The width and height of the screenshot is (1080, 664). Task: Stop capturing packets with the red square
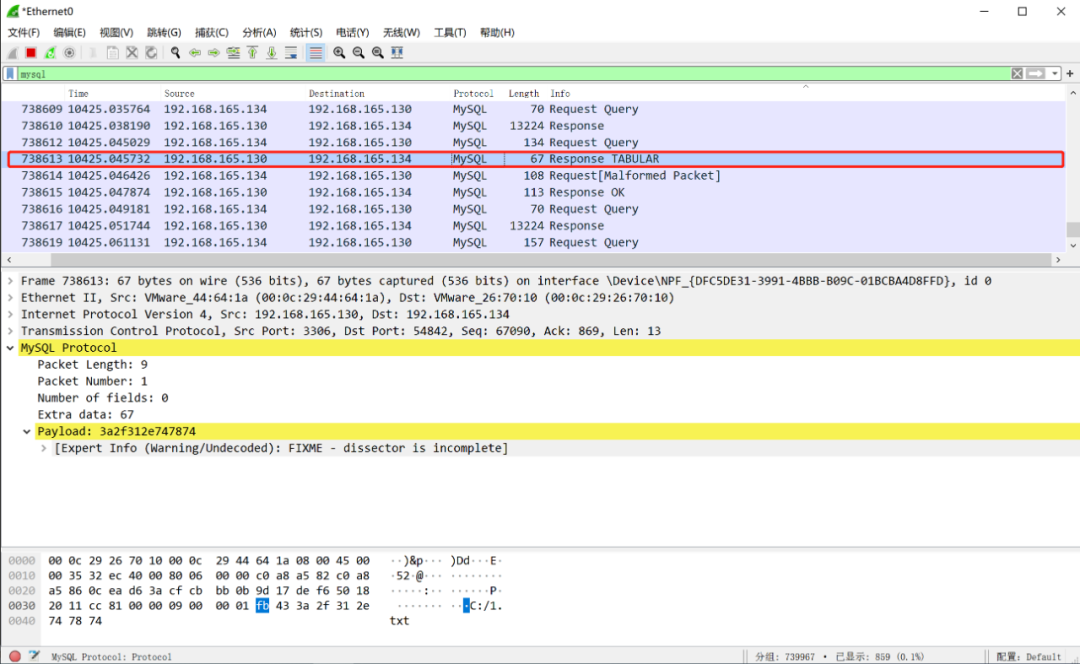point(31,53)
